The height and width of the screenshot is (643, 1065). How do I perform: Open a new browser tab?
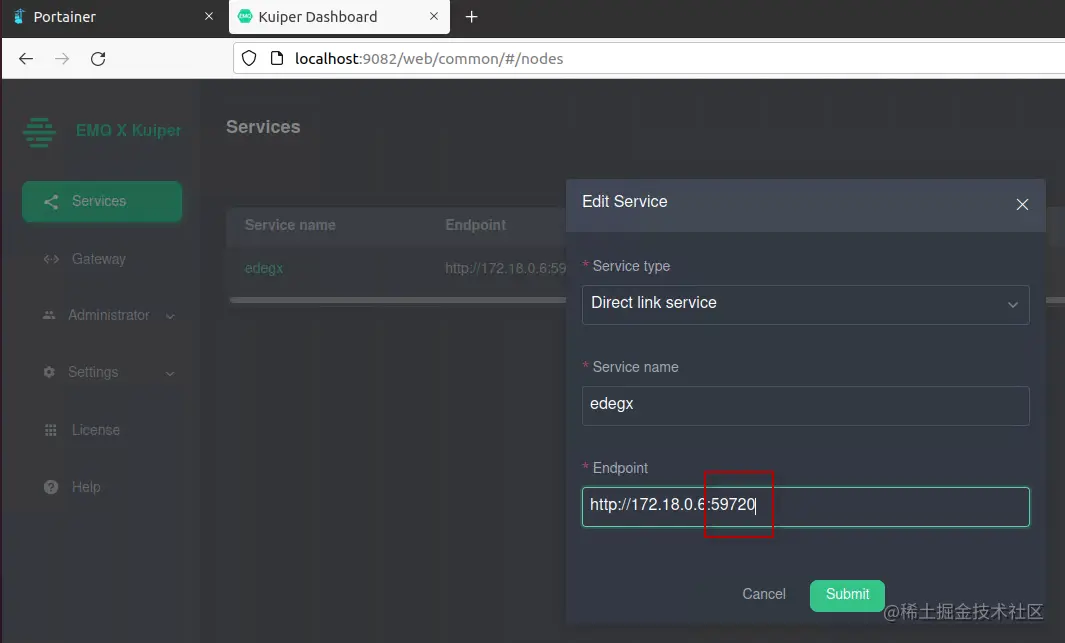tap(471, 17)
